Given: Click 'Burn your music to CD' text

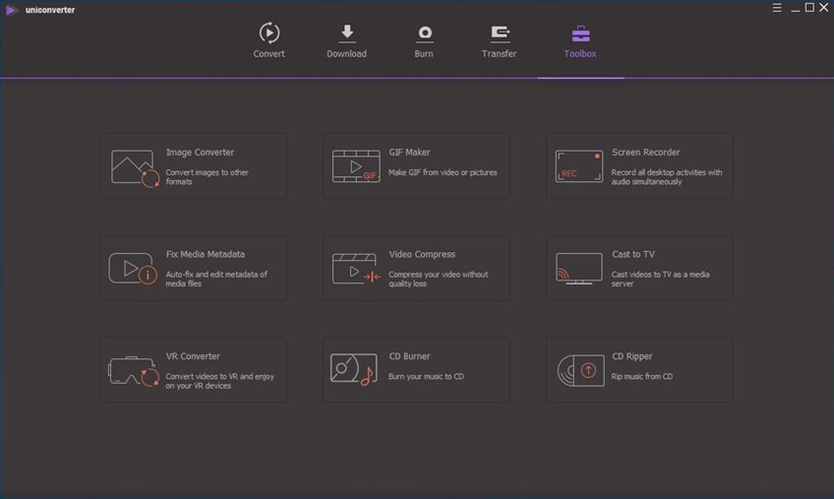Looking at the screenshot, I should [426, 377].
